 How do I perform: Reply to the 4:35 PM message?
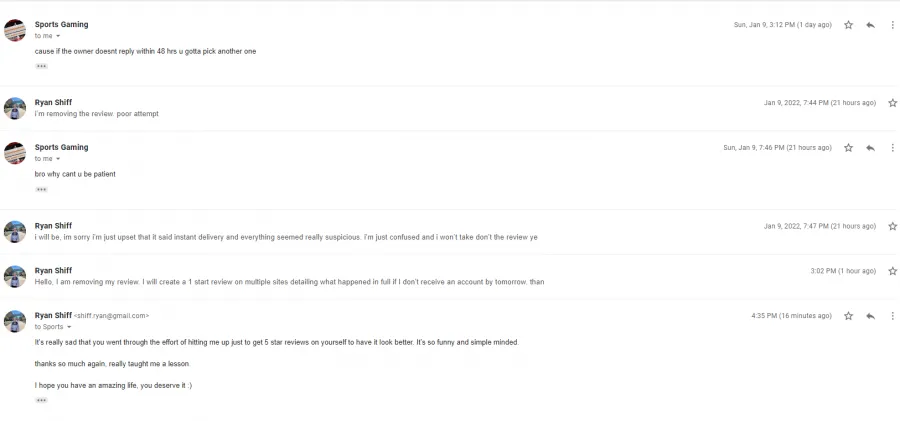coord(870,316)
